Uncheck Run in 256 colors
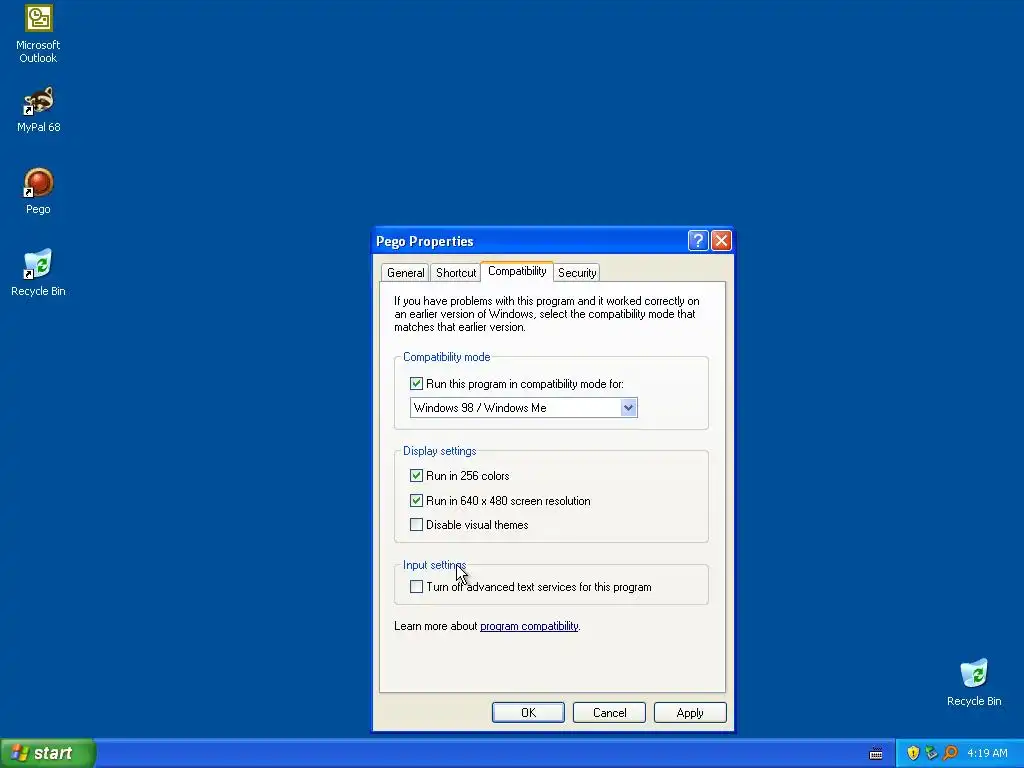The width and height of the screenshot is (1024, 768). (416, 475)
